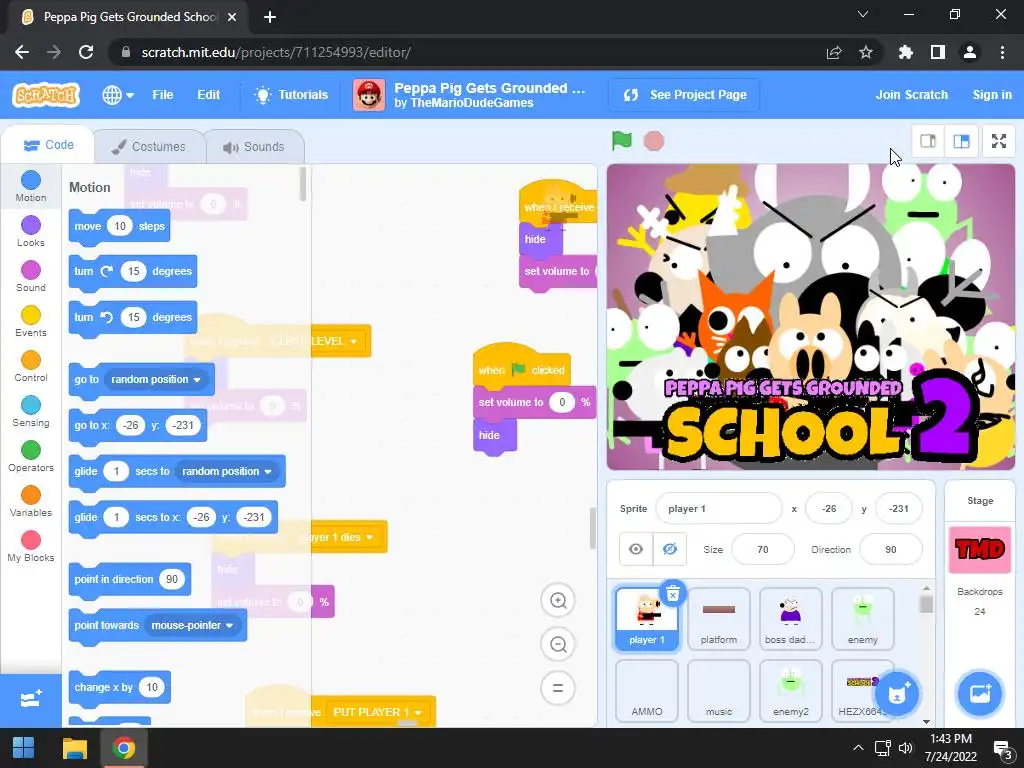Select the Motion block category
Screen dimensions: 1024x768
(31, 187)
